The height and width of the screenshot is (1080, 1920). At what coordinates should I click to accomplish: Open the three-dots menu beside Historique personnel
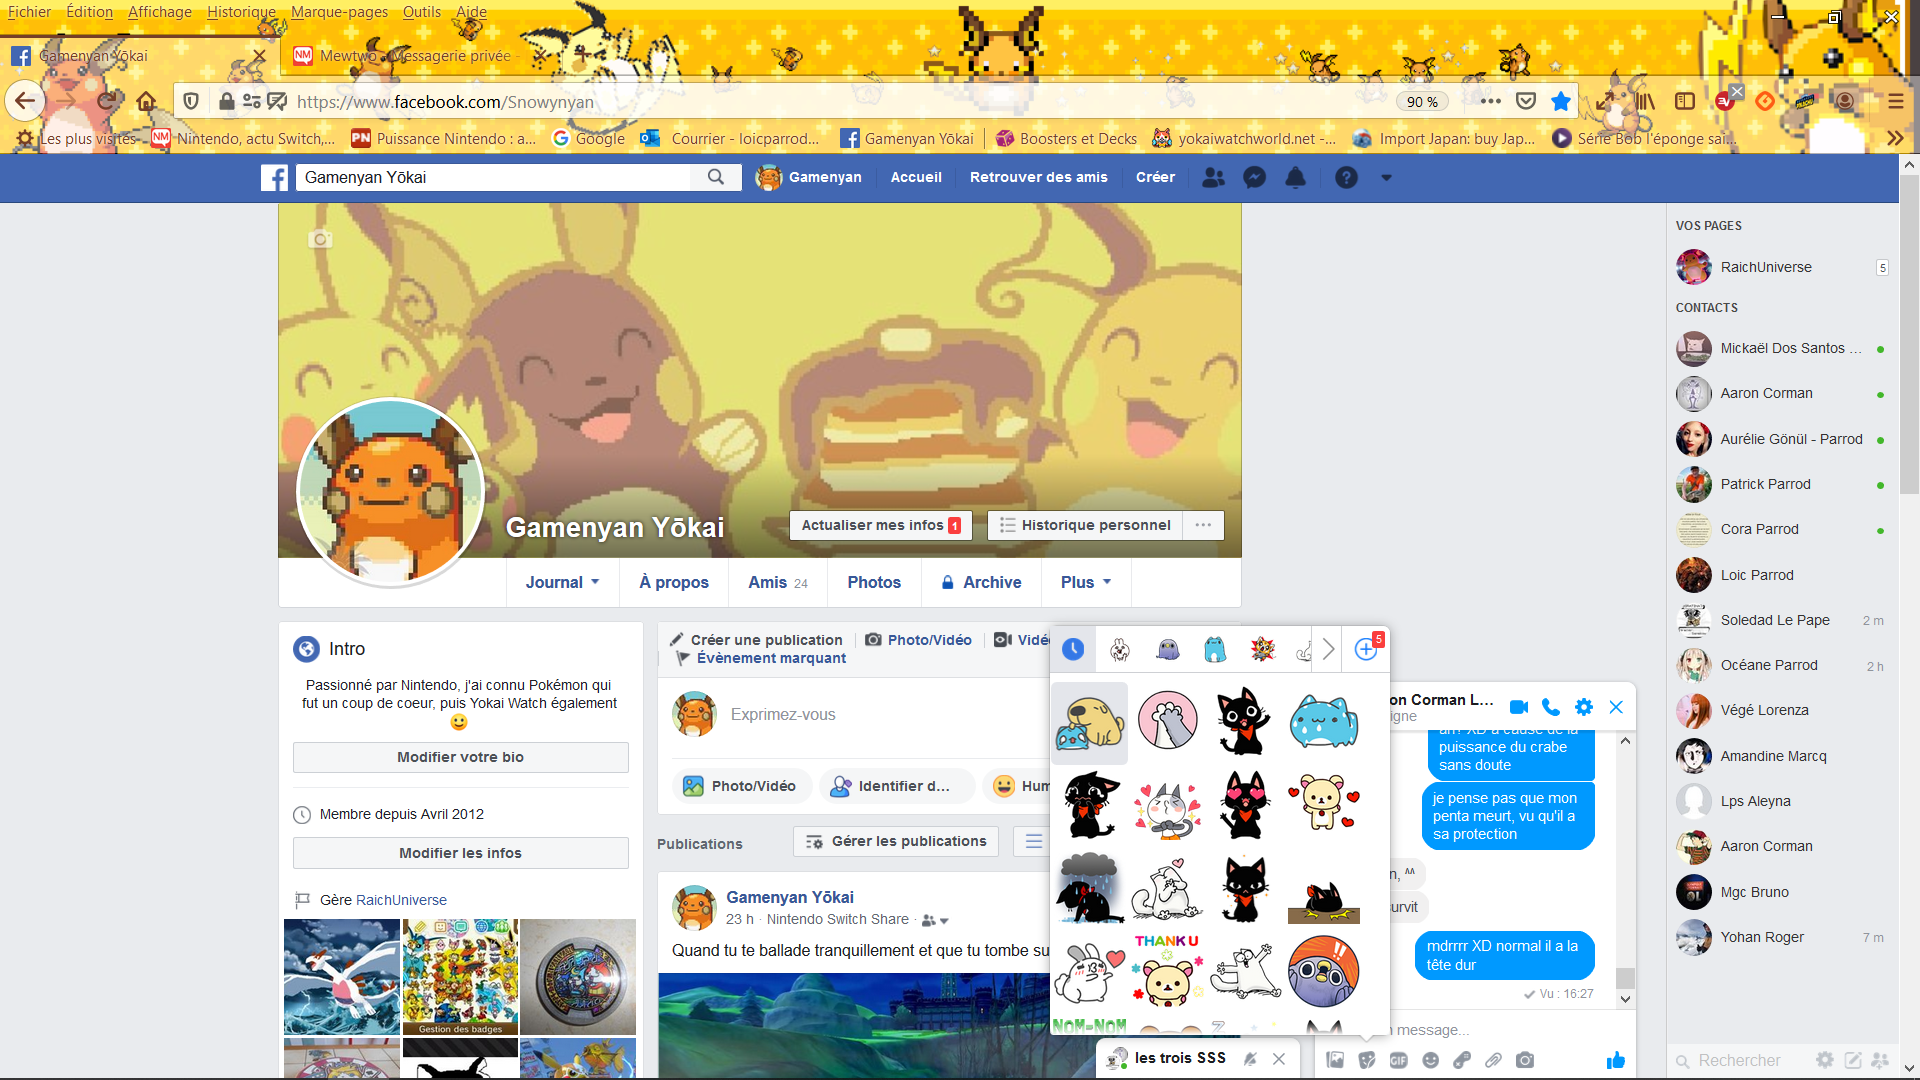[1203, 525]
